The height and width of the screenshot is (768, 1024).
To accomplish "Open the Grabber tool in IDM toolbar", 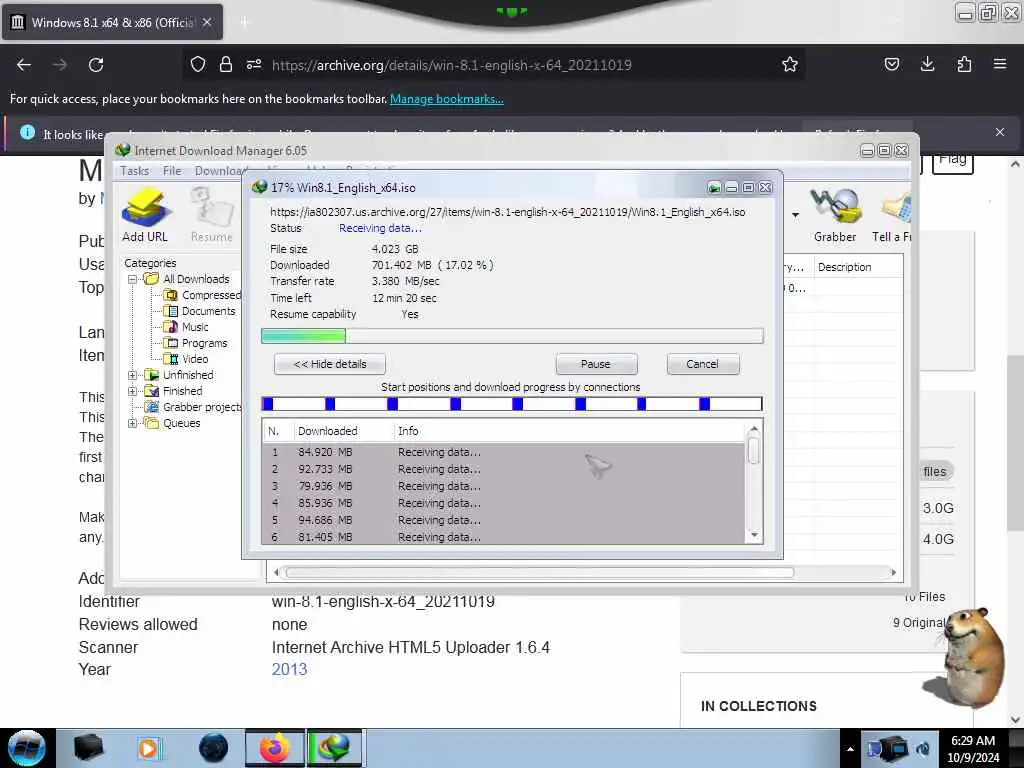I will point(835,216).
